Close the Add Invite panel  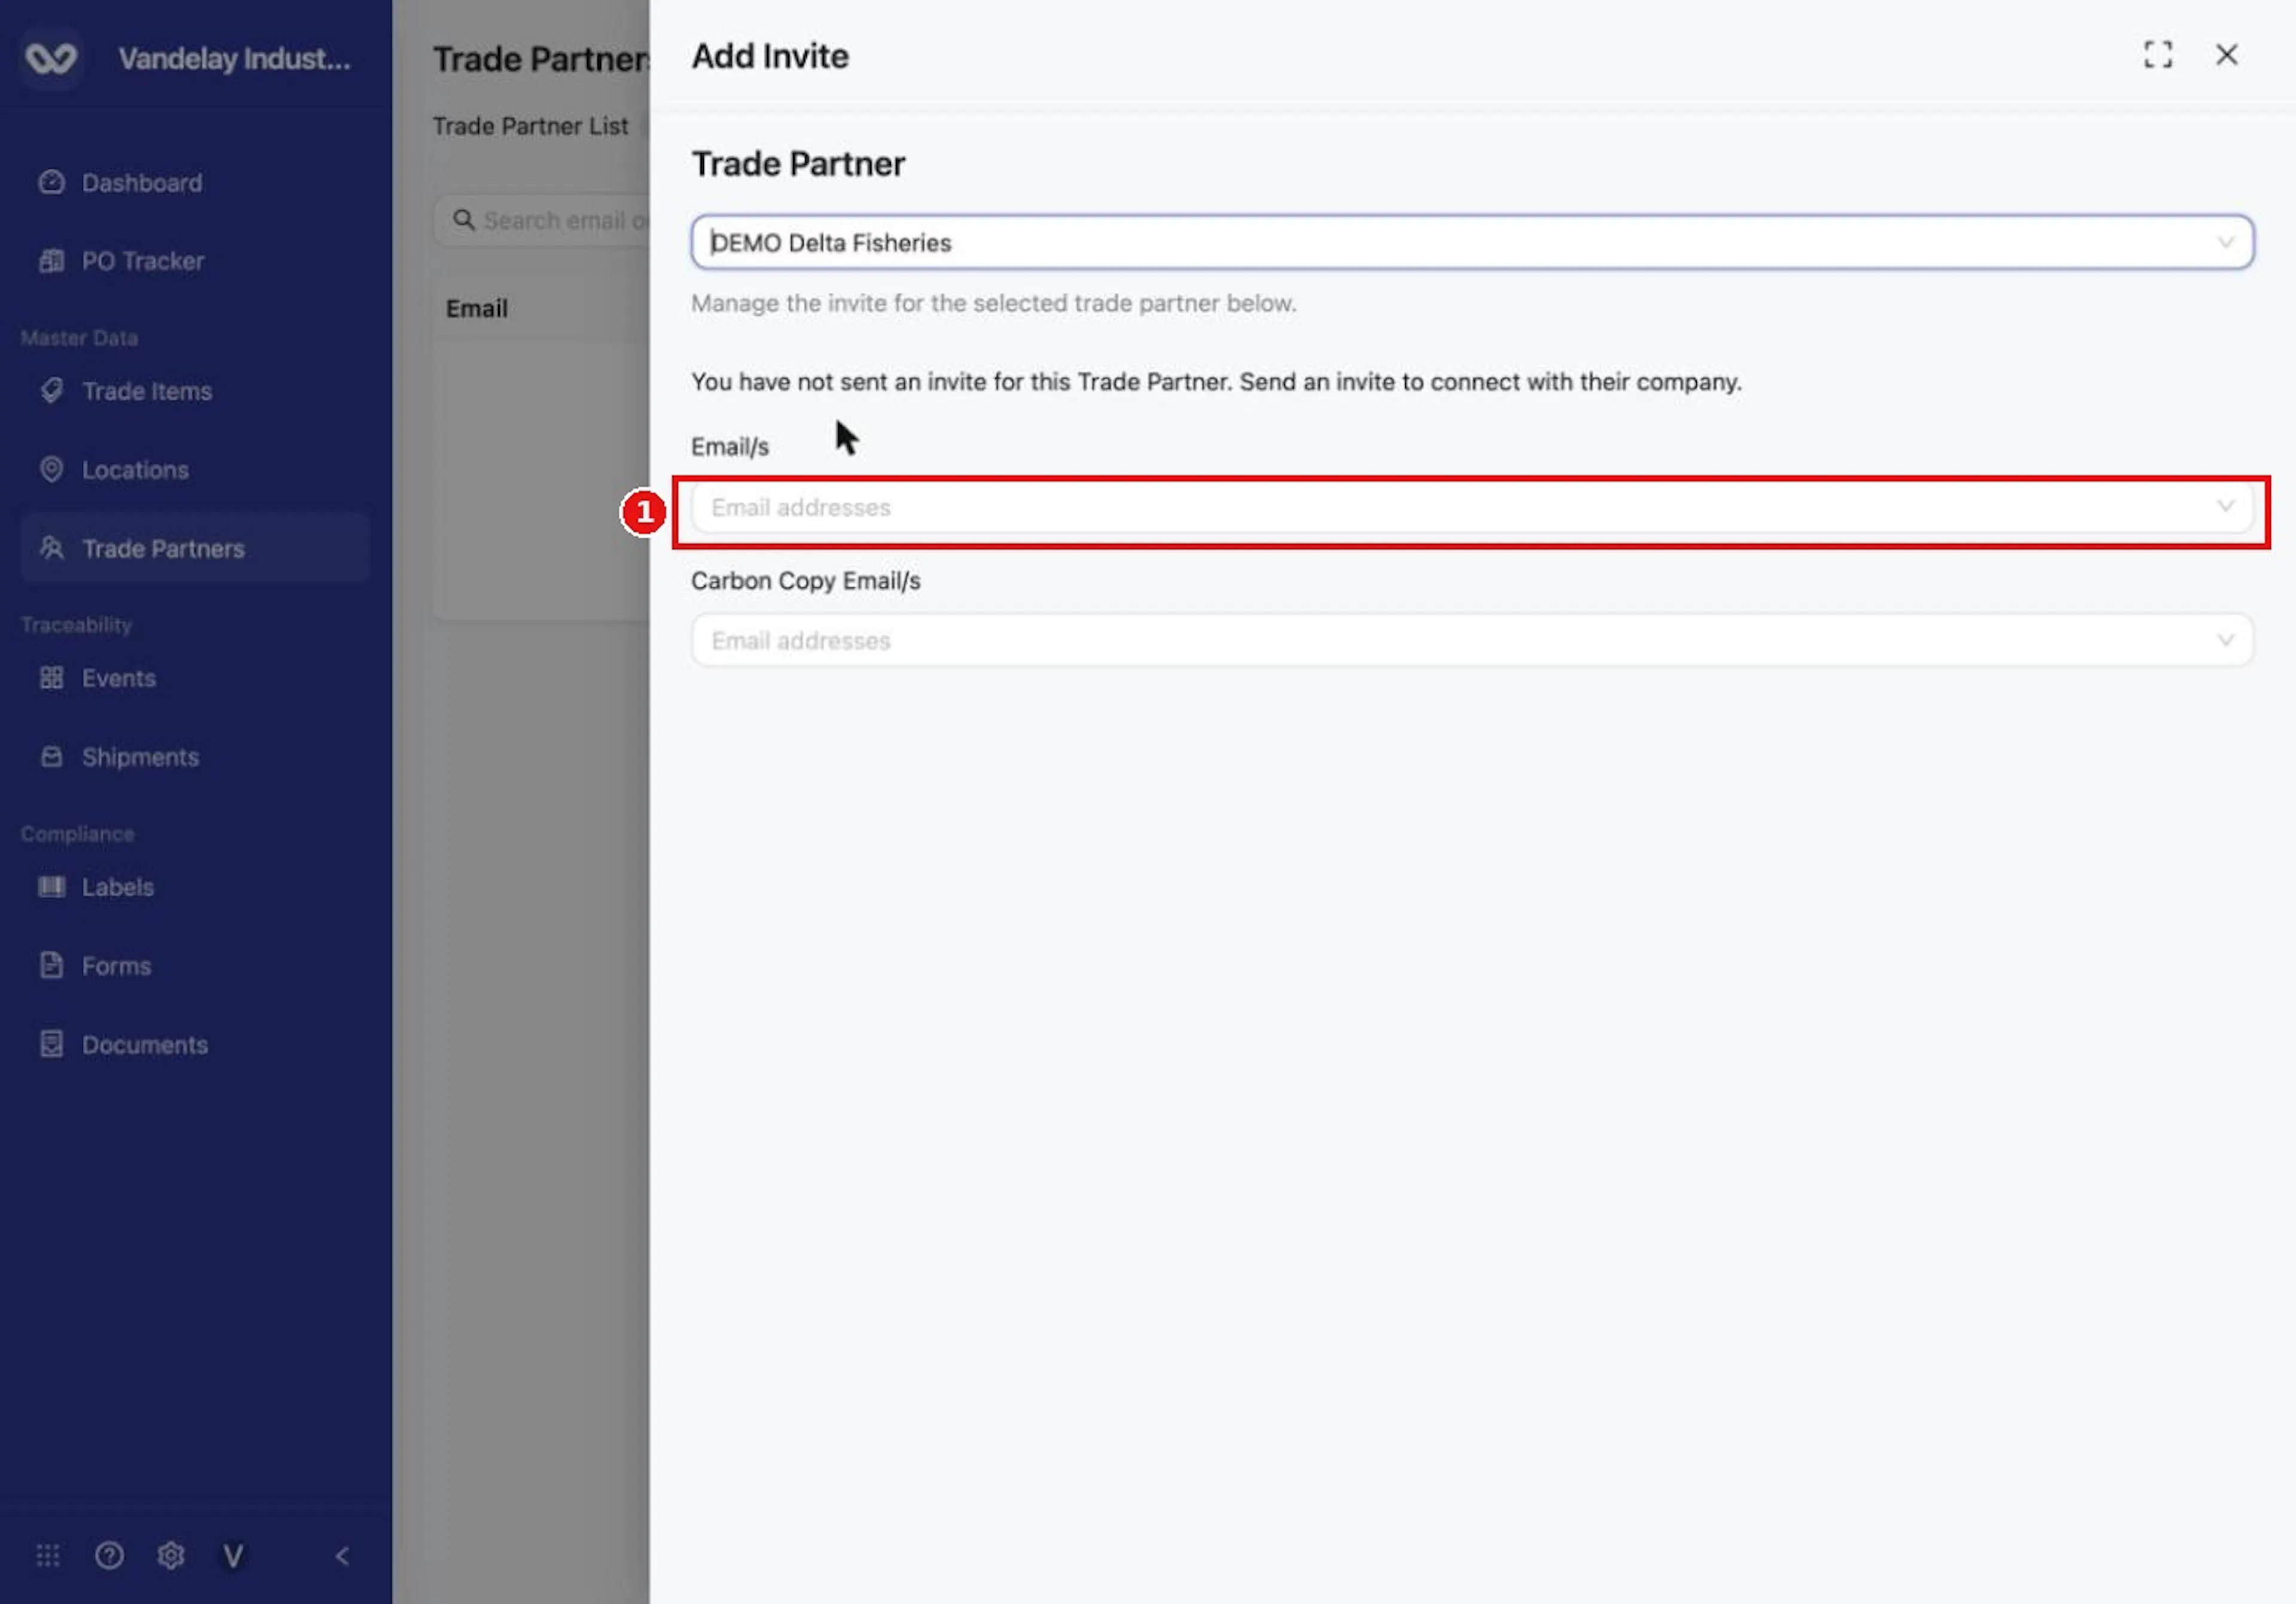click(x=2226, y=55)
